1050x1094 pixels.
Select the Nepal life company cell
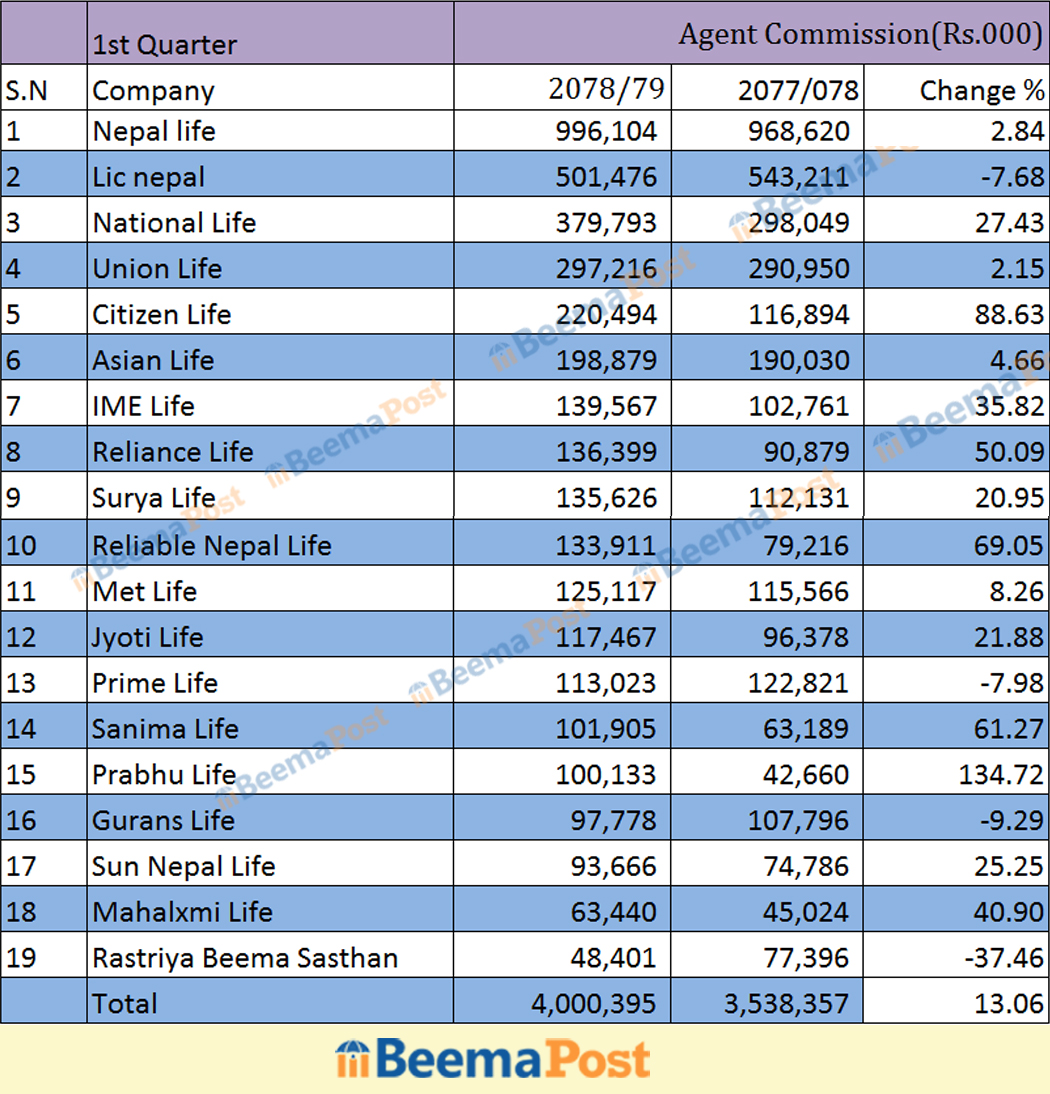pos(154,131)
